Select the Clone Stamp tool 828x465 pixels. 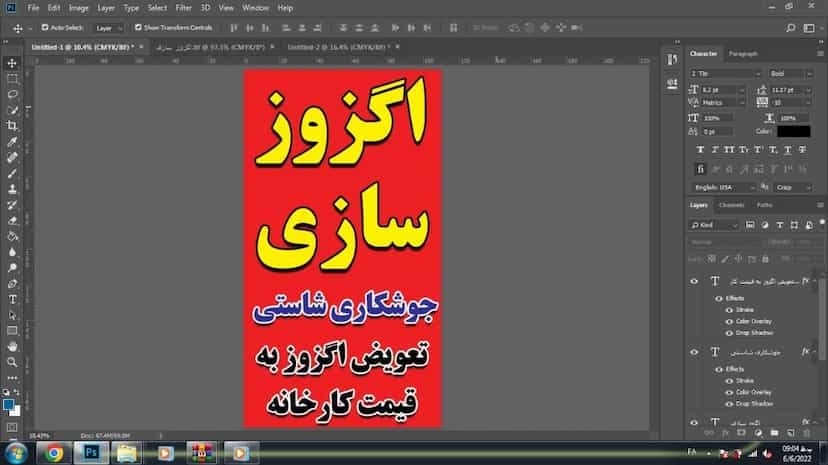click(12, 189)
